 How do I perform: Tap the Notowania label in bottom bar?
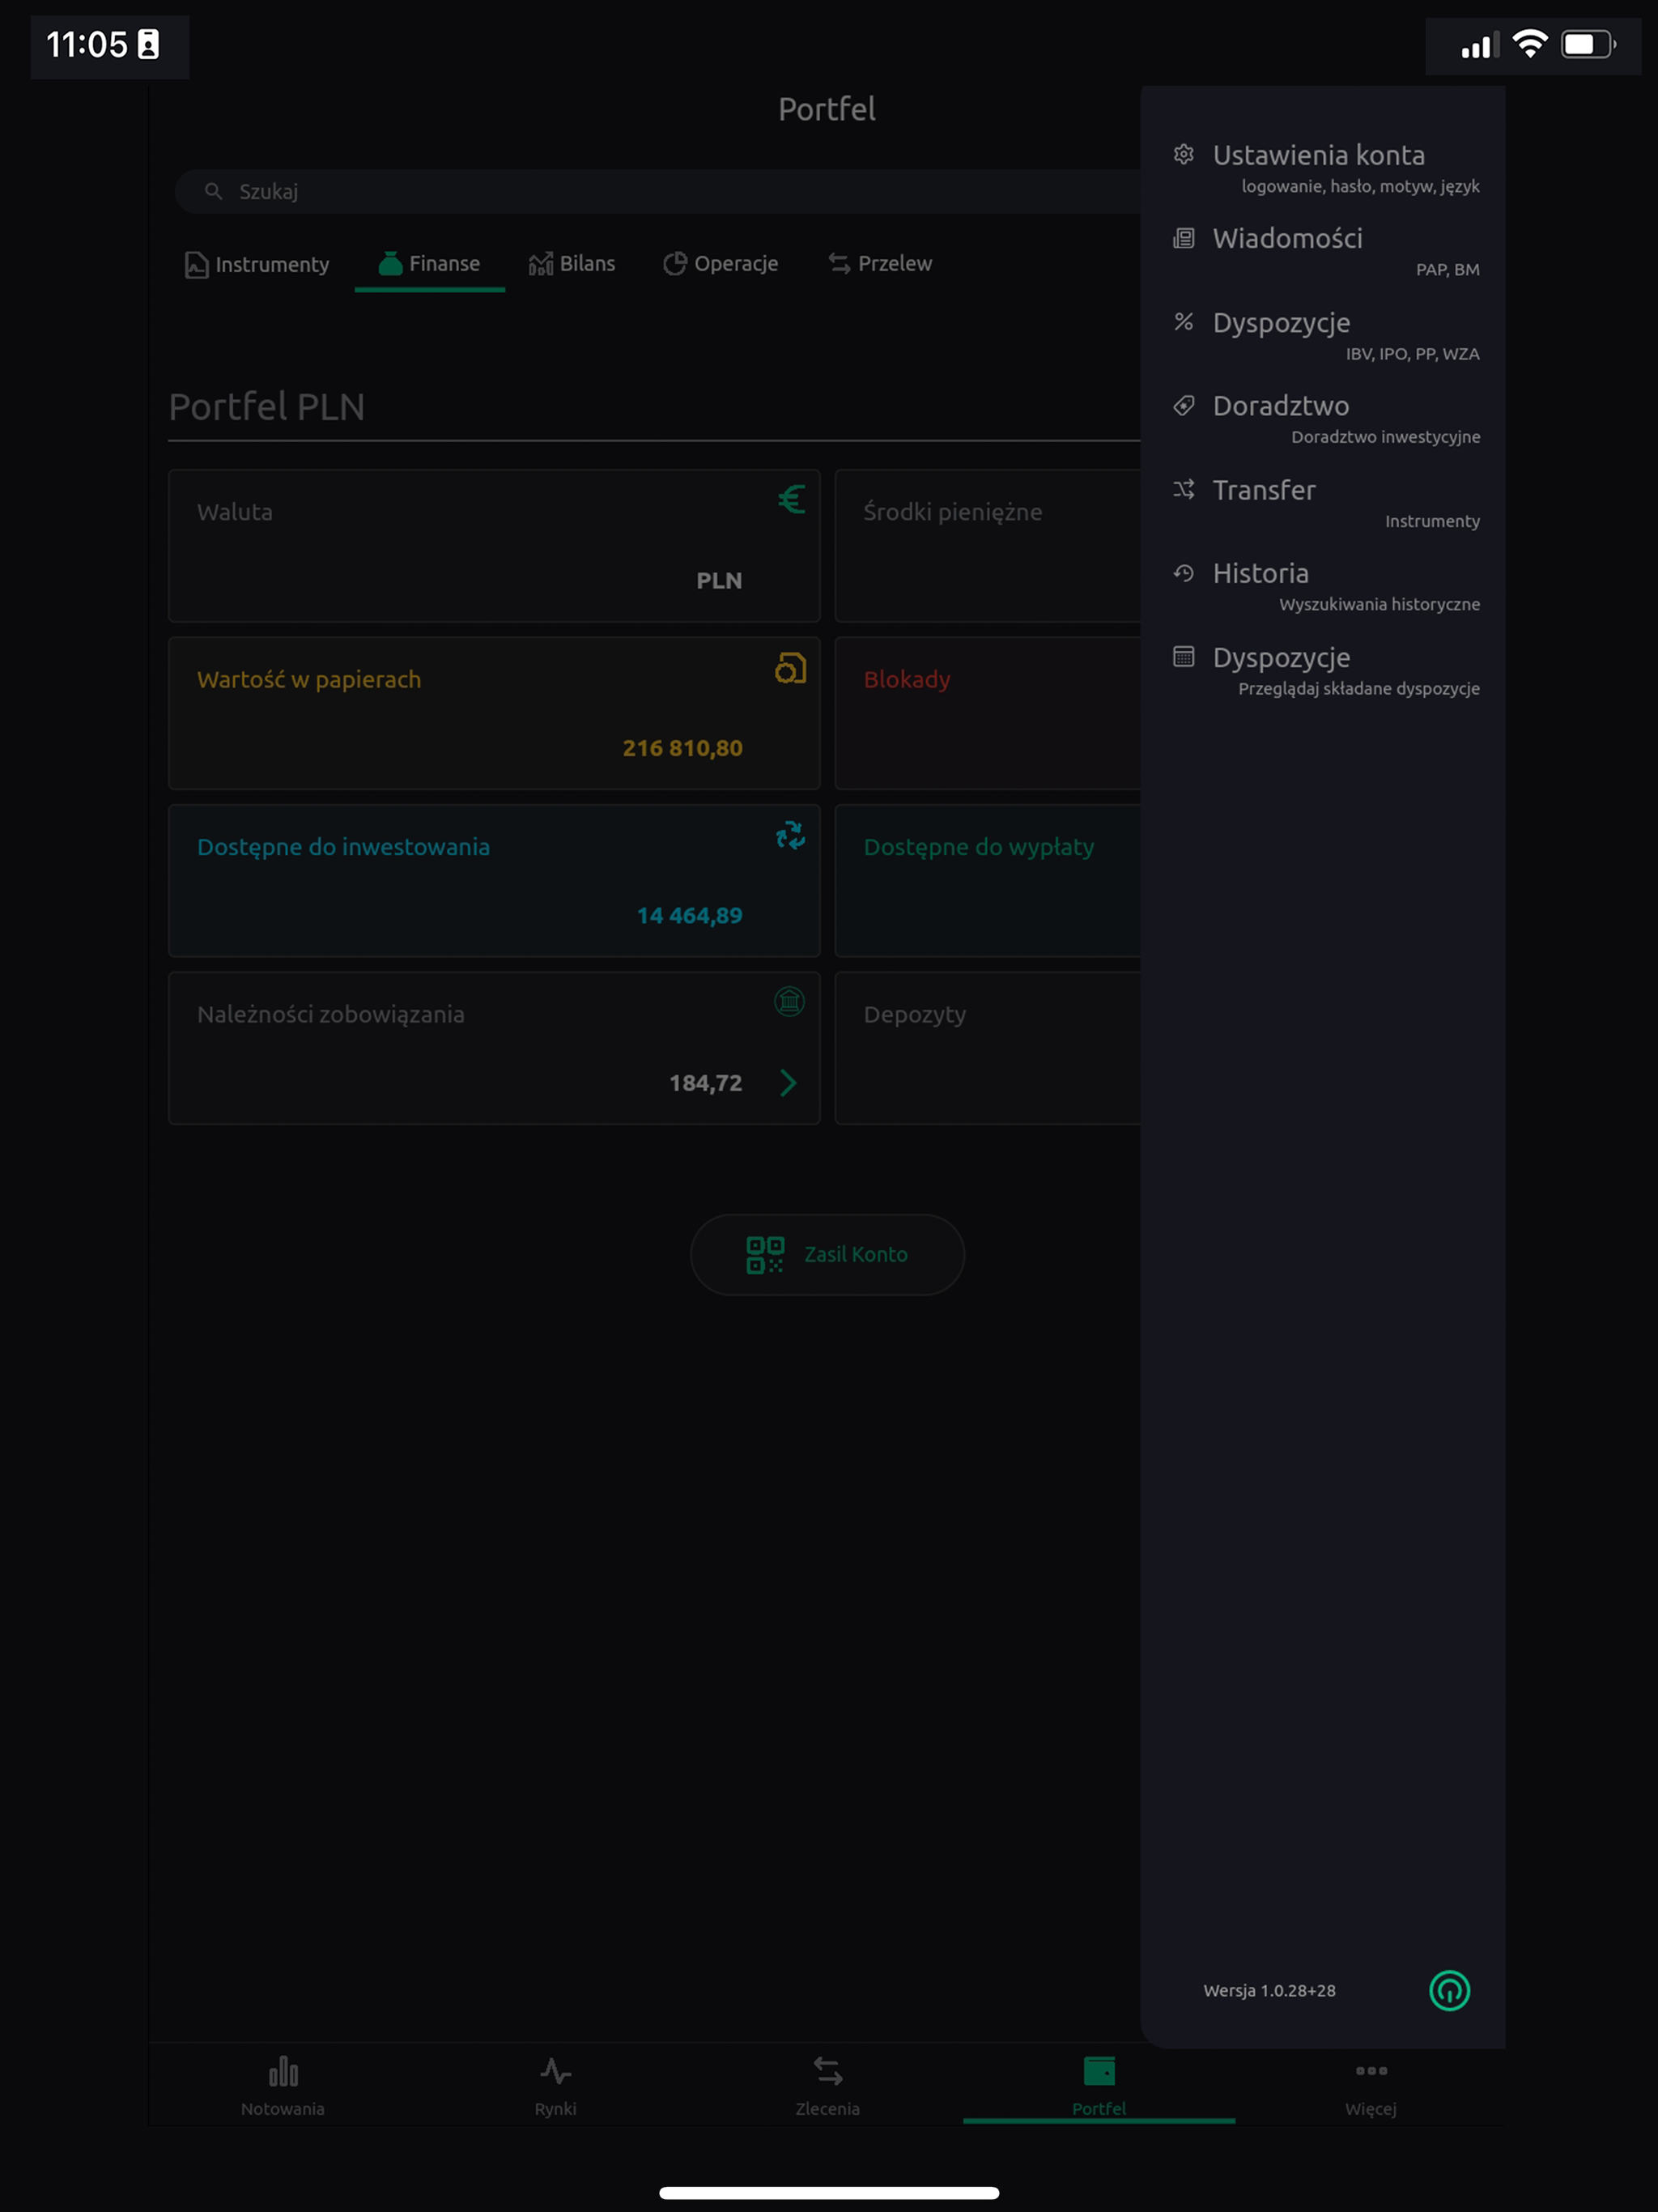283,2109
